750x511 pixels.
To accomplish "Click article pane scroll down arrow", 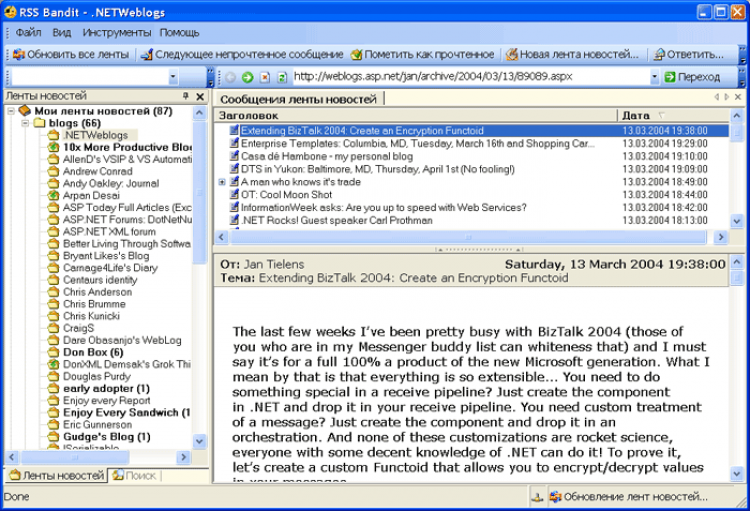I will pos(737,474).
